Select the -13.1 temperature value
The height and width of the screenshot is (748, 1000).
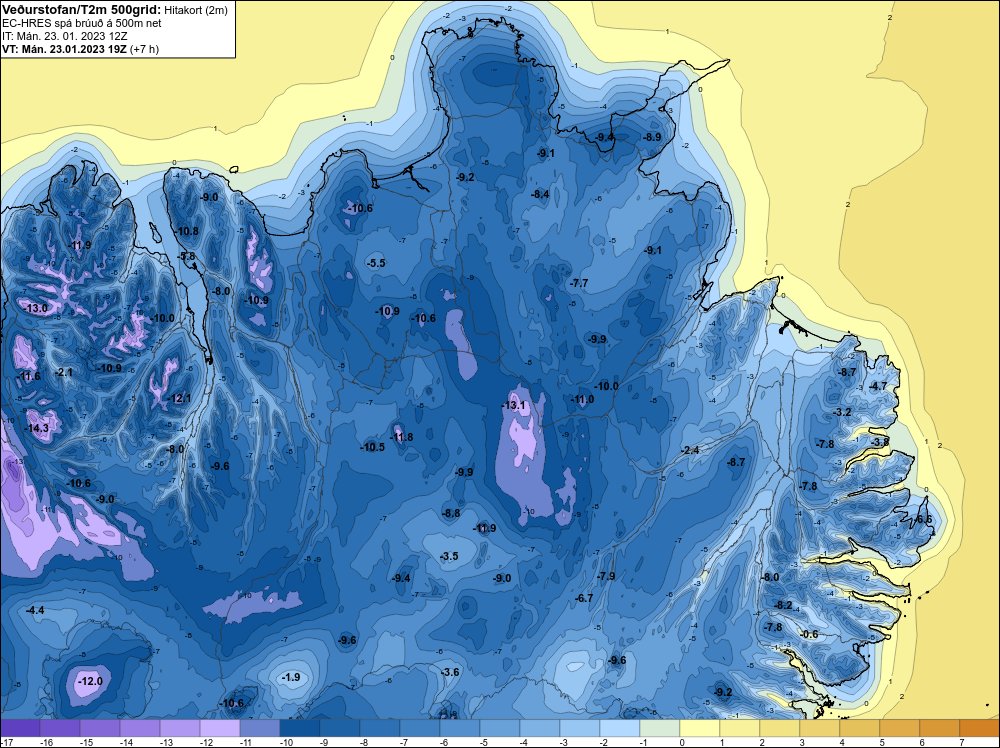[x=514, y=405]
